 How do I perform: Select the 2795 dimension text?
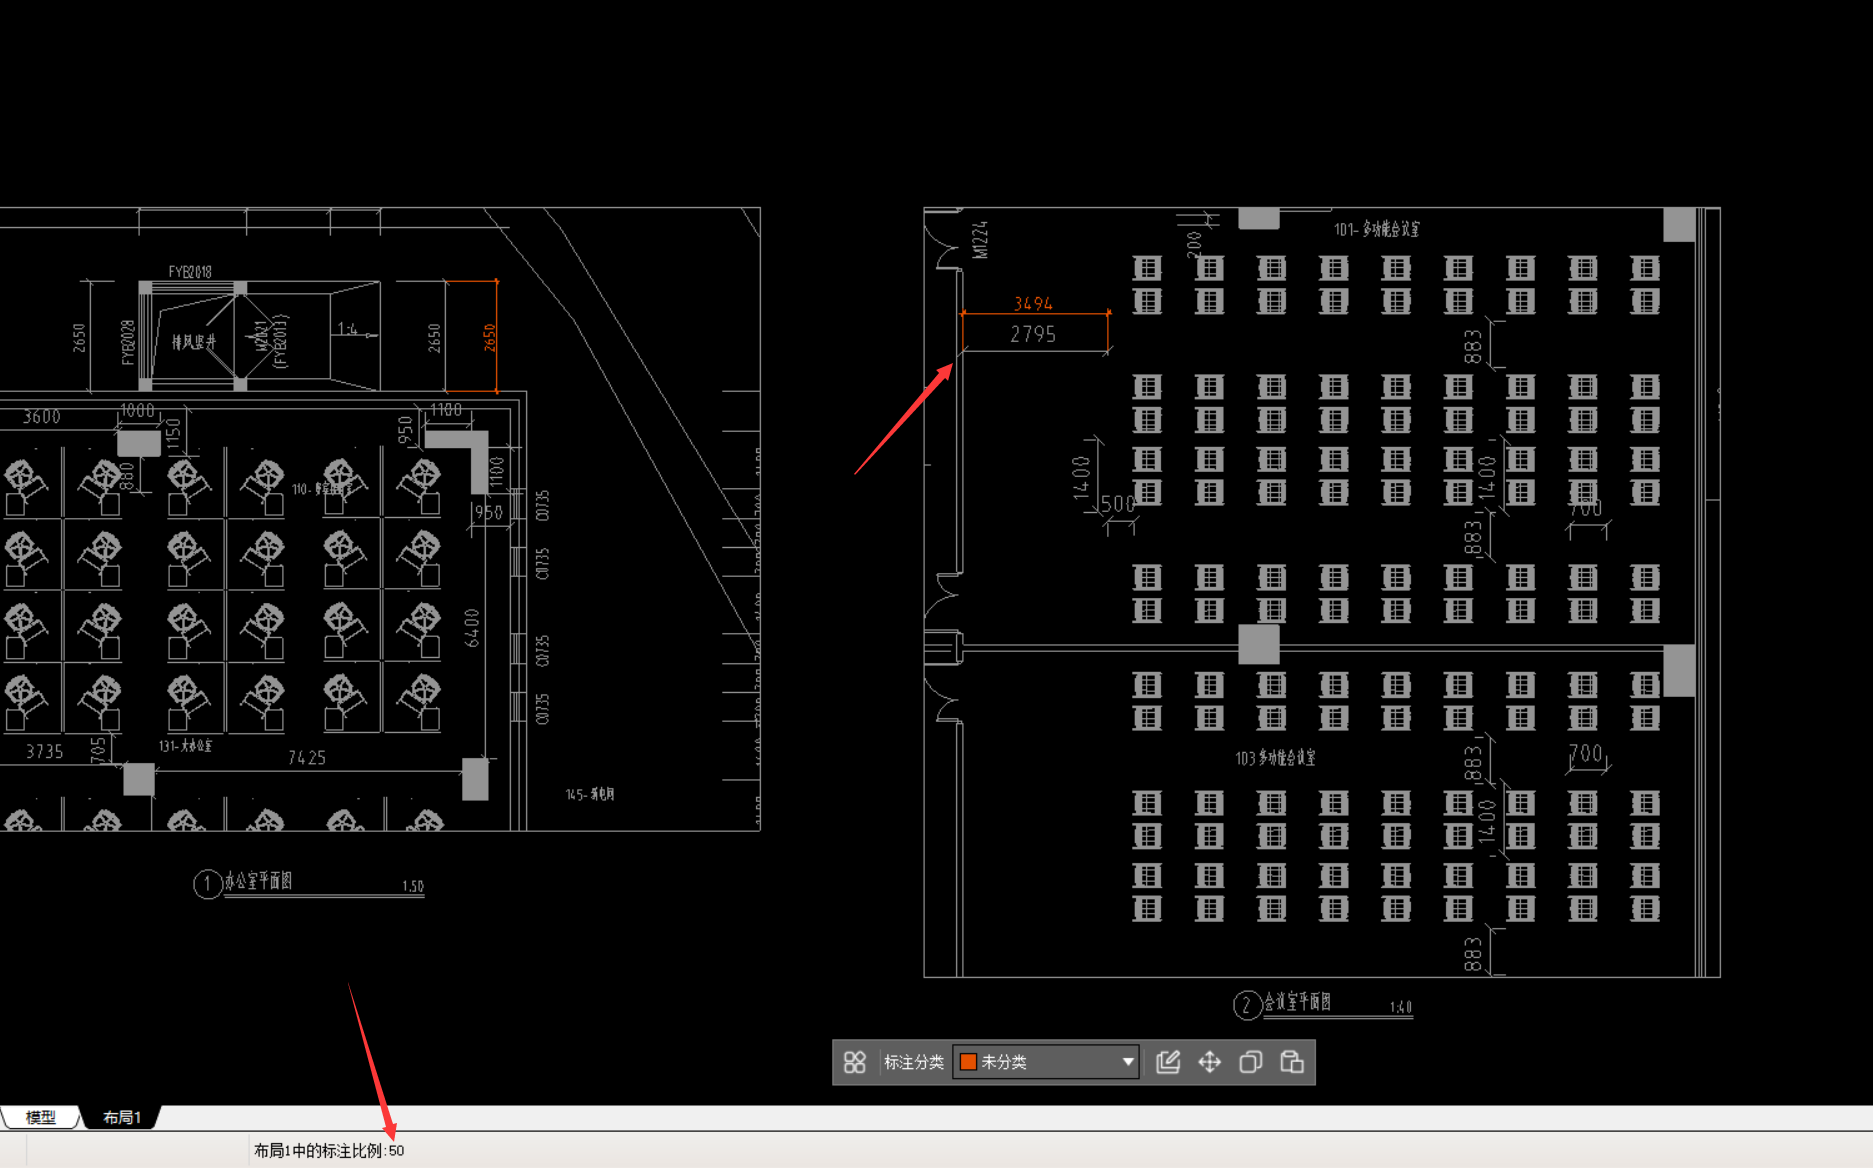[x=1033, y=334]
